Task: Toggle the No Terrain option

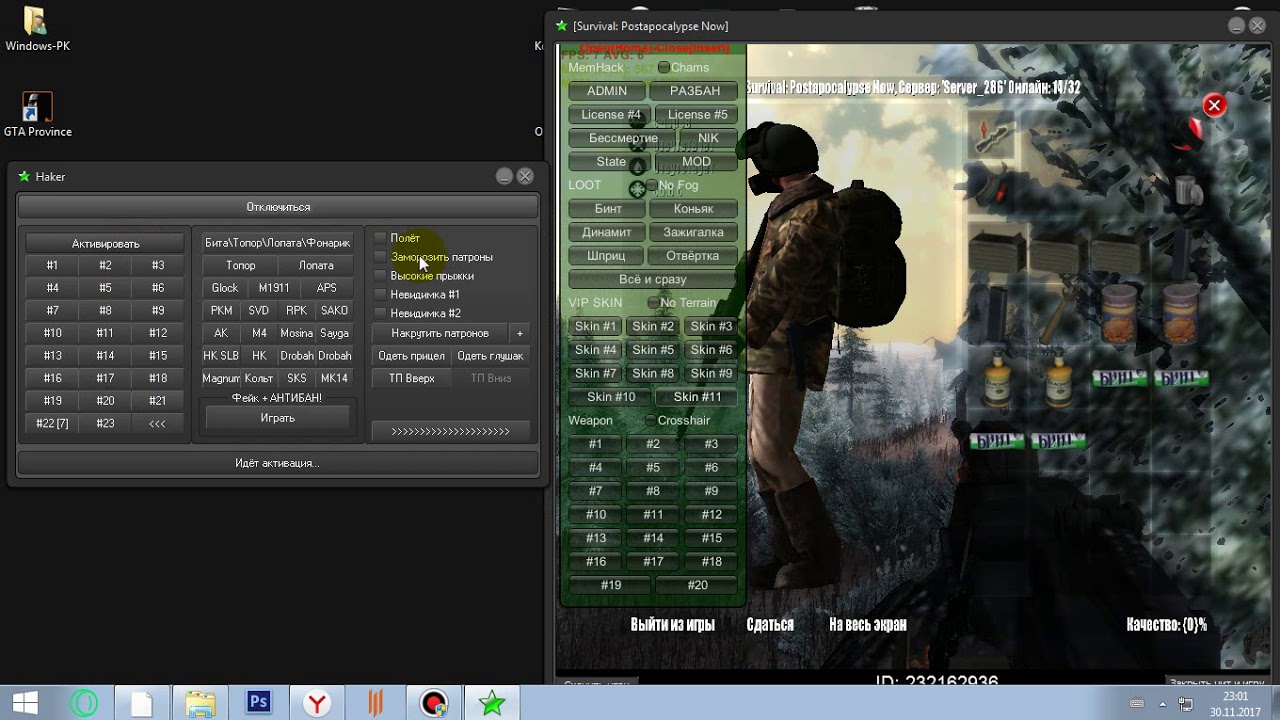Action: pos(654,303)
